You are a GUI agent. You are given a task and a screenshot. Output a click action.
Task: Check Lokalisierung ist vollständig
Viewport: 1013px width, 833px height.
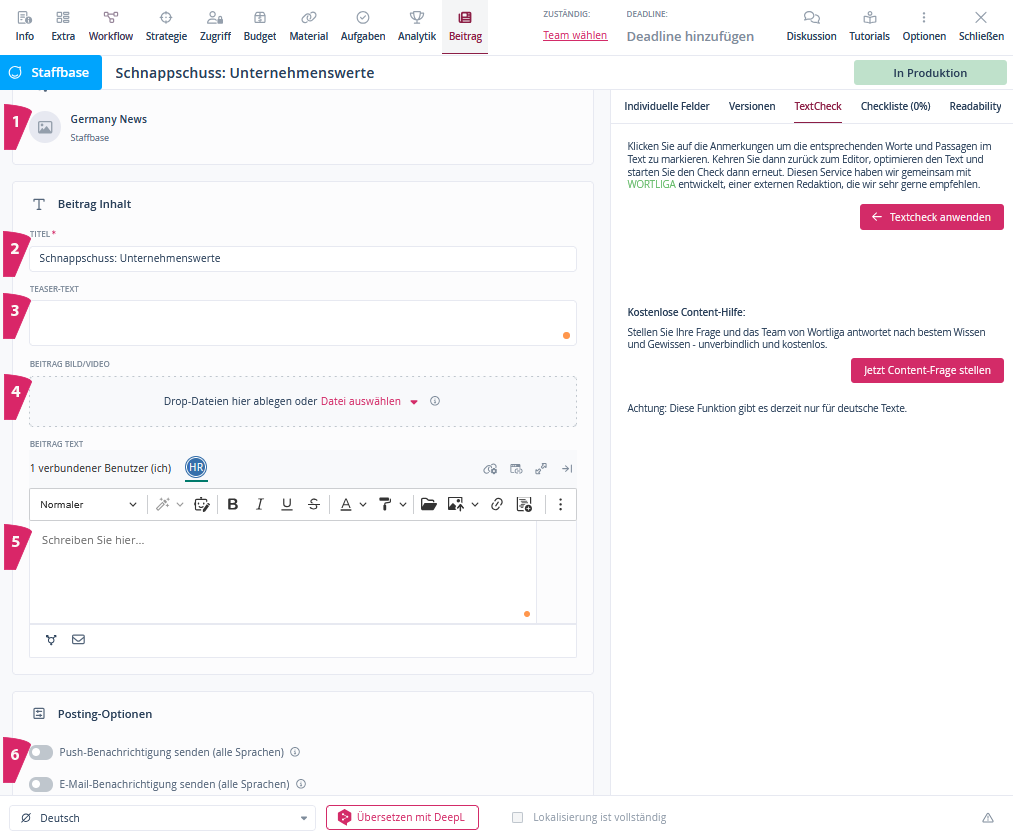coord(517,817)
